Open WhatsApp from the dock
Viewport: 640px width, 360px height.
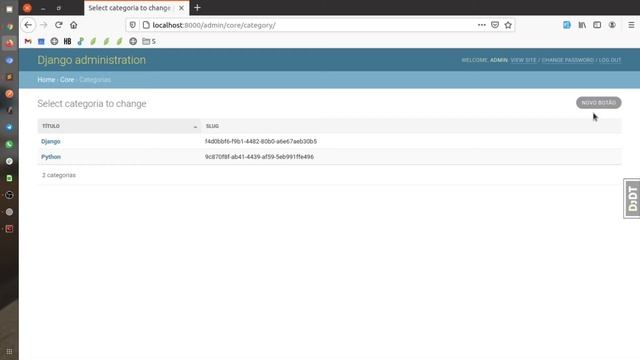(x=9, y=144)
